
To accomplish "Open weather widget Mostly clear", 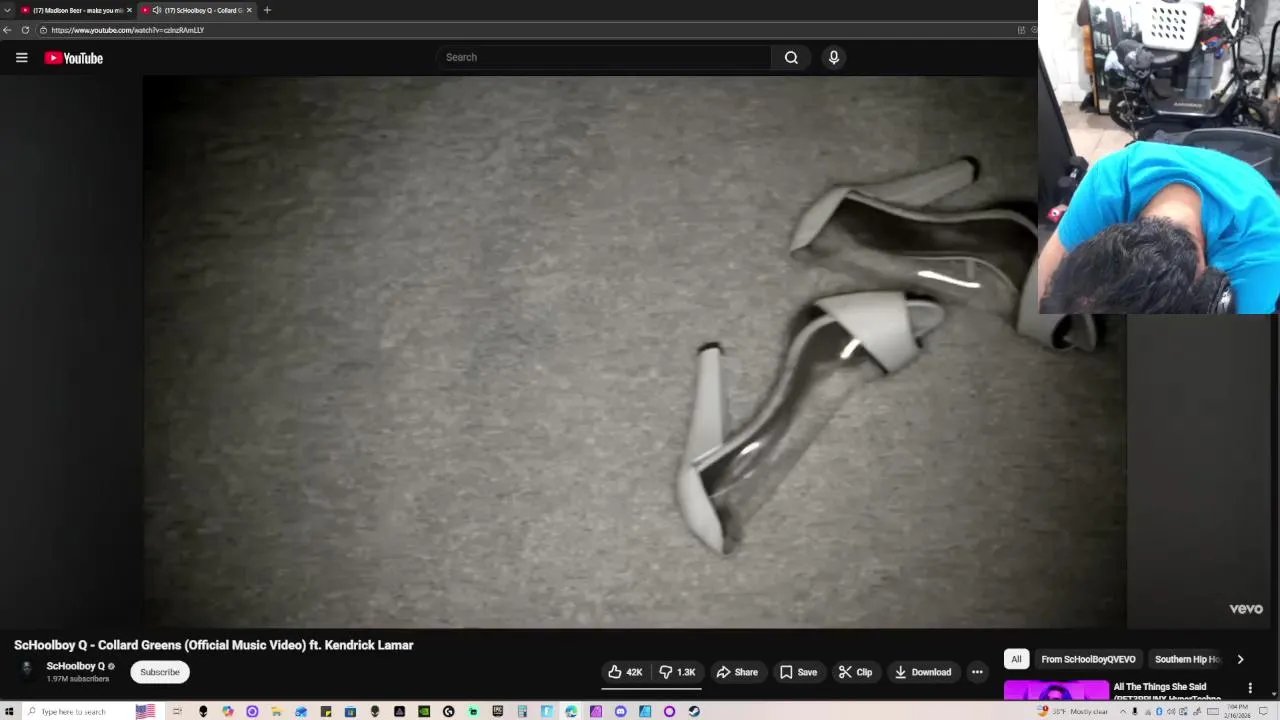I will pyautogui.click(x=1074, y=711).
